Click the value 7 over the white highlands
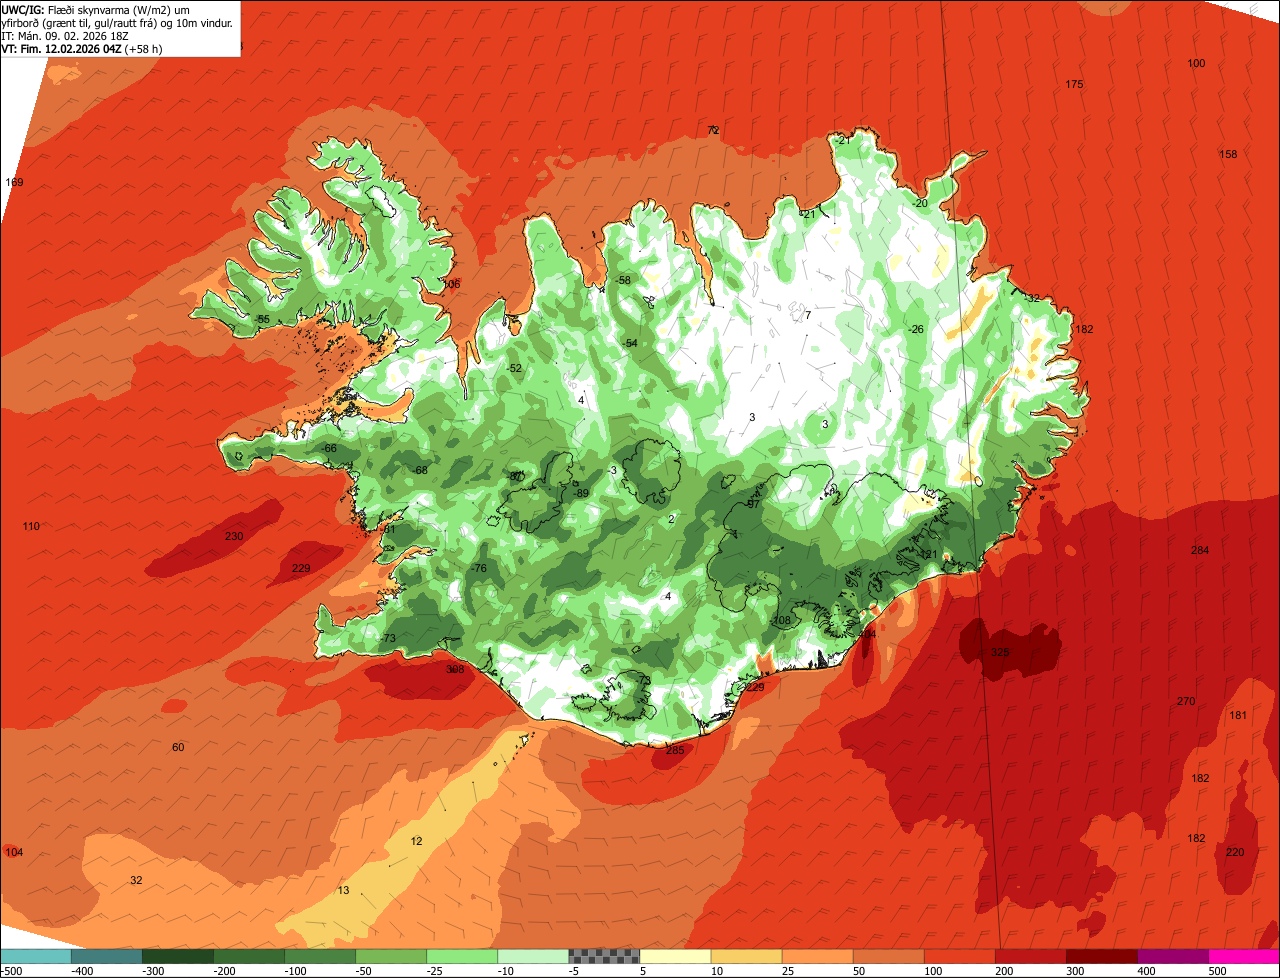The height and width of the screenshot is (978, 1280). pos(808,315)
